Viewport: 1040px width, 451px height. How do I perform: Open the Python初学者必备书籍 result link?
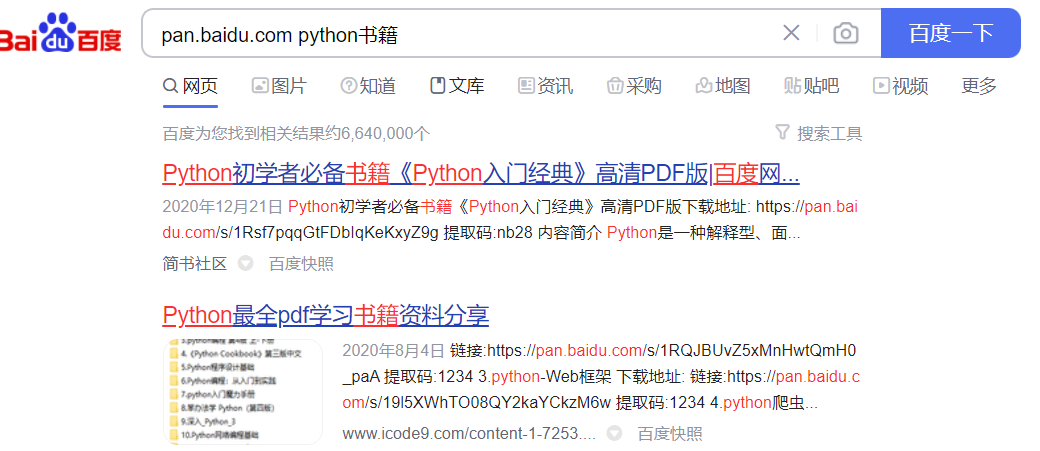pyautogui.click(x=481, y=174)
